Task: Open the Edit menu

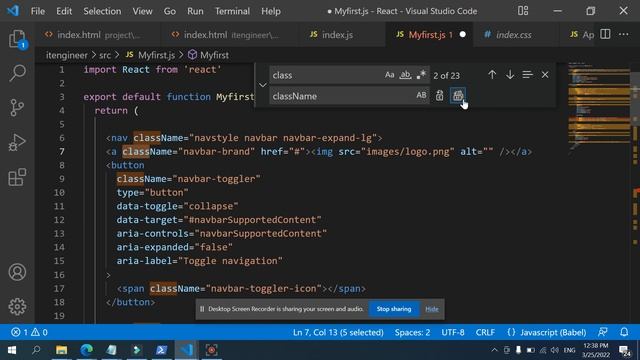Action: (x=64, y=11)
